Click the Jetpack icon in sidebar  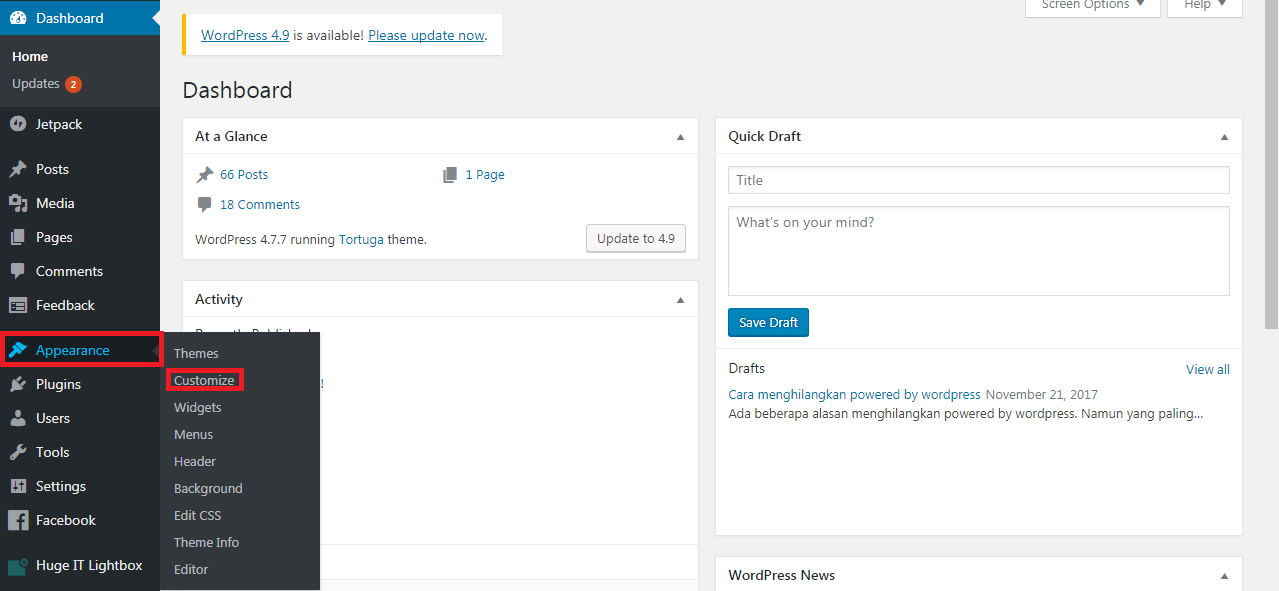(18, 124)
